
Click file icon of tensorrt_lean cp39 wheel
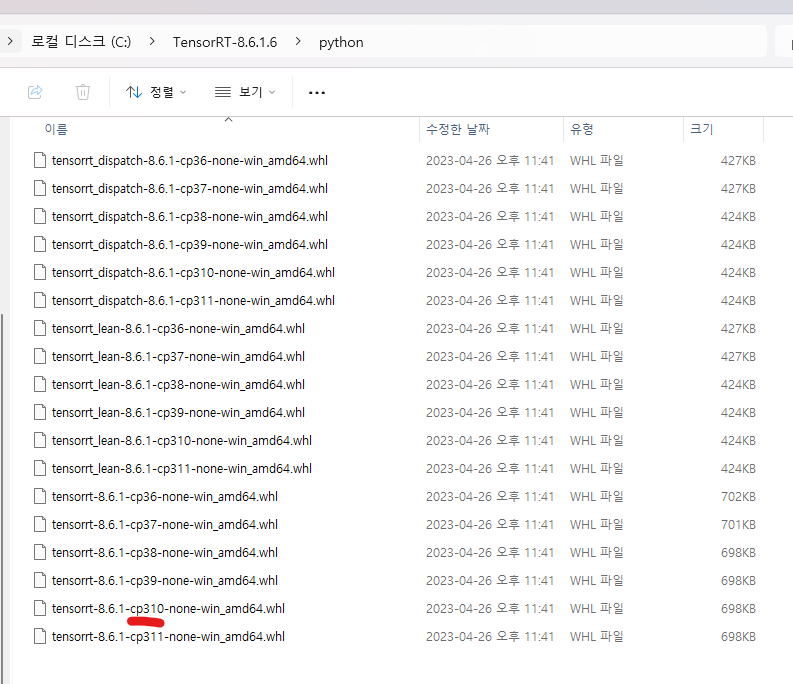tap(40, 412)
